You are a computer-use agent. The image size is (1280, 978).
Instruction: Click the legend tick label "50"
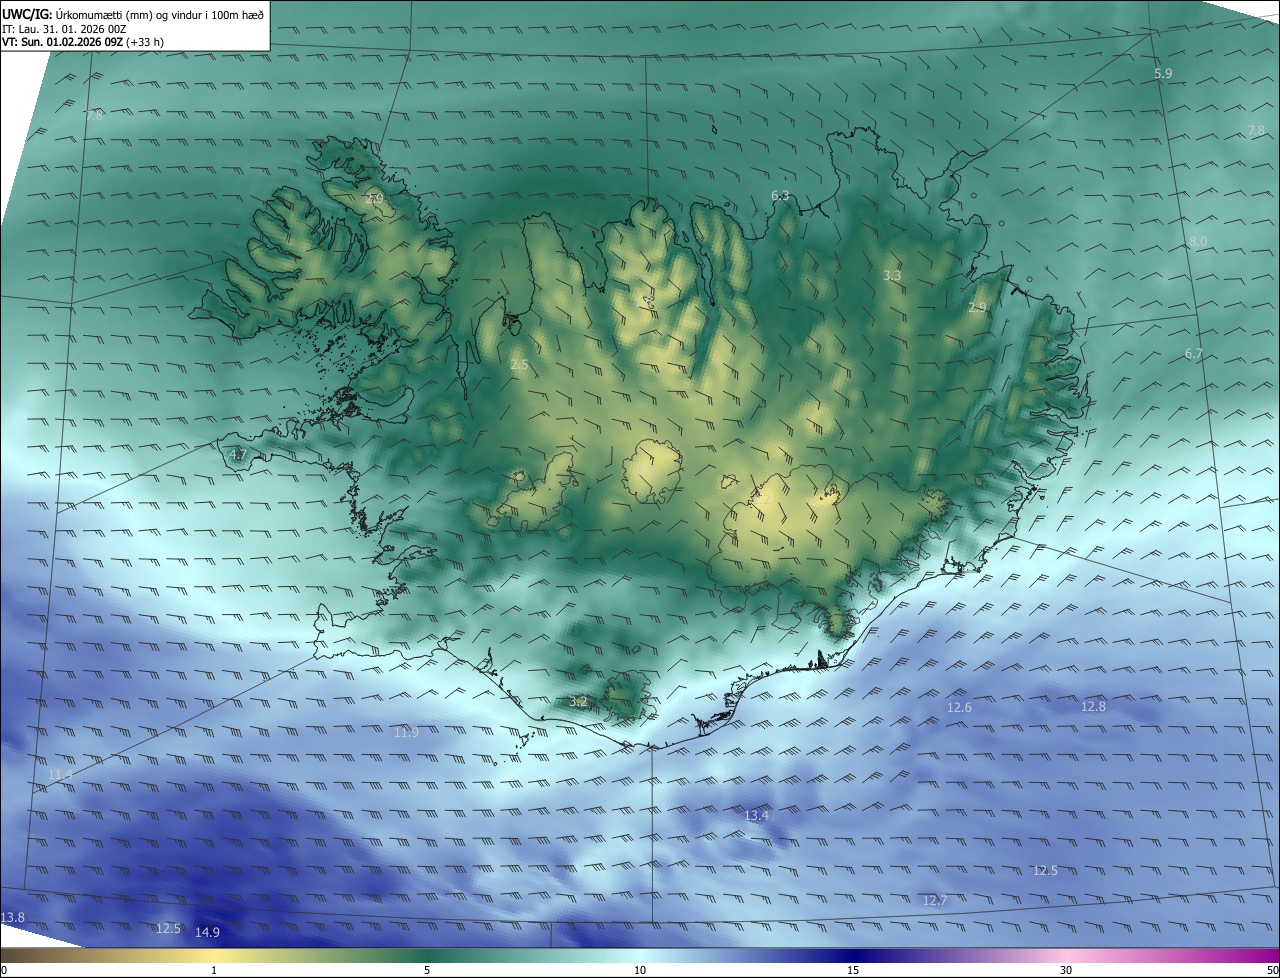pos(1272,971)
